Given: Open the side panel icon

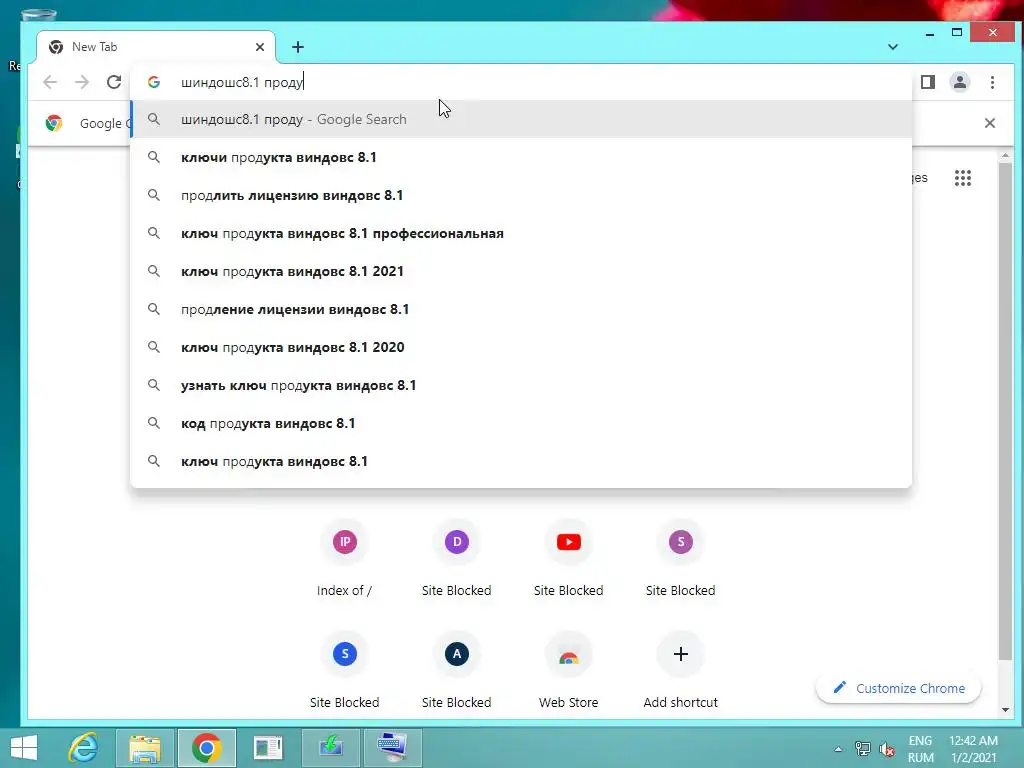Looking at the screenshot, I should click(928, 82).
